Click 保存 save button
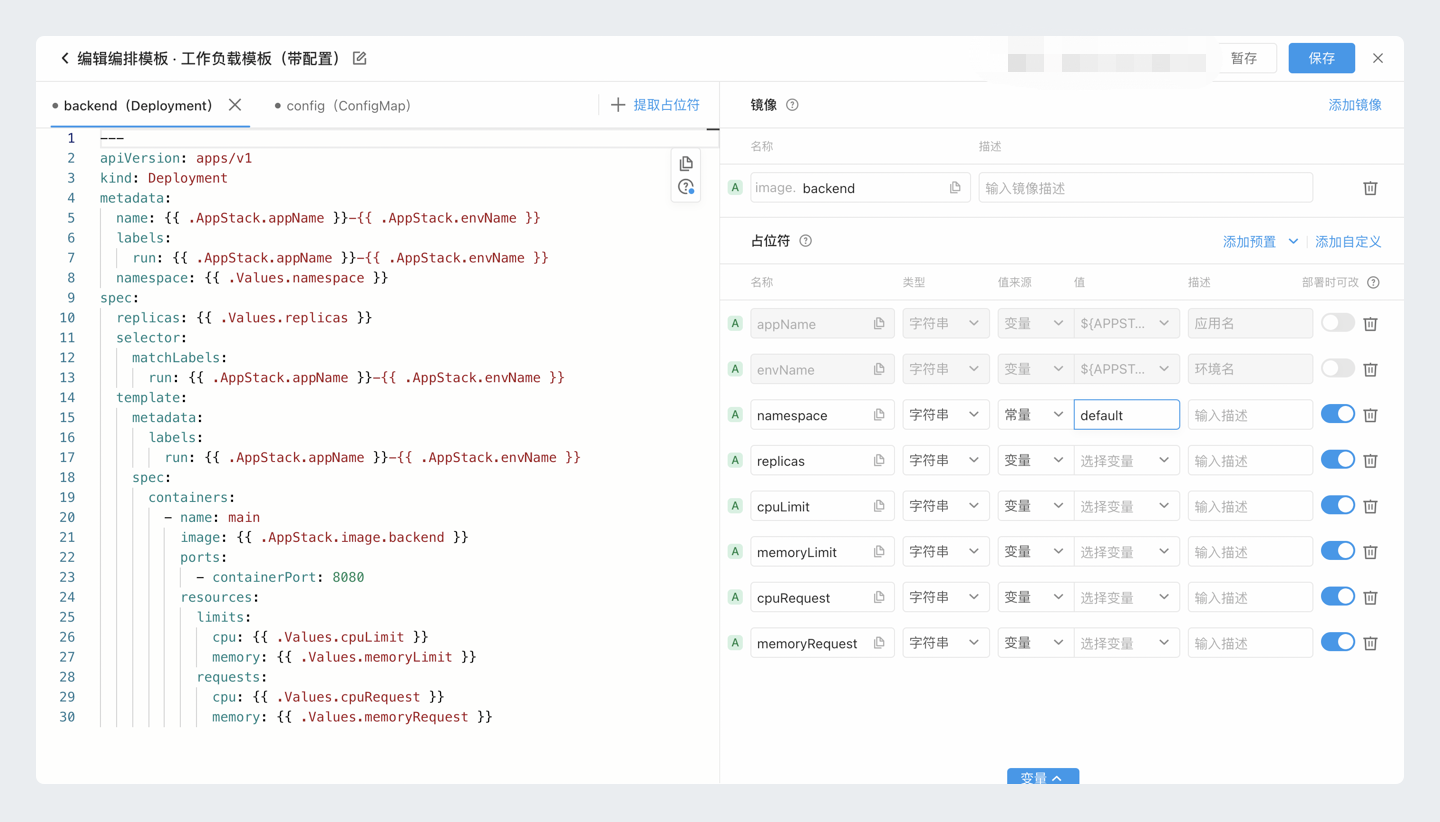This screenshot has height=822, width=1440. (x=1322, y=58)
